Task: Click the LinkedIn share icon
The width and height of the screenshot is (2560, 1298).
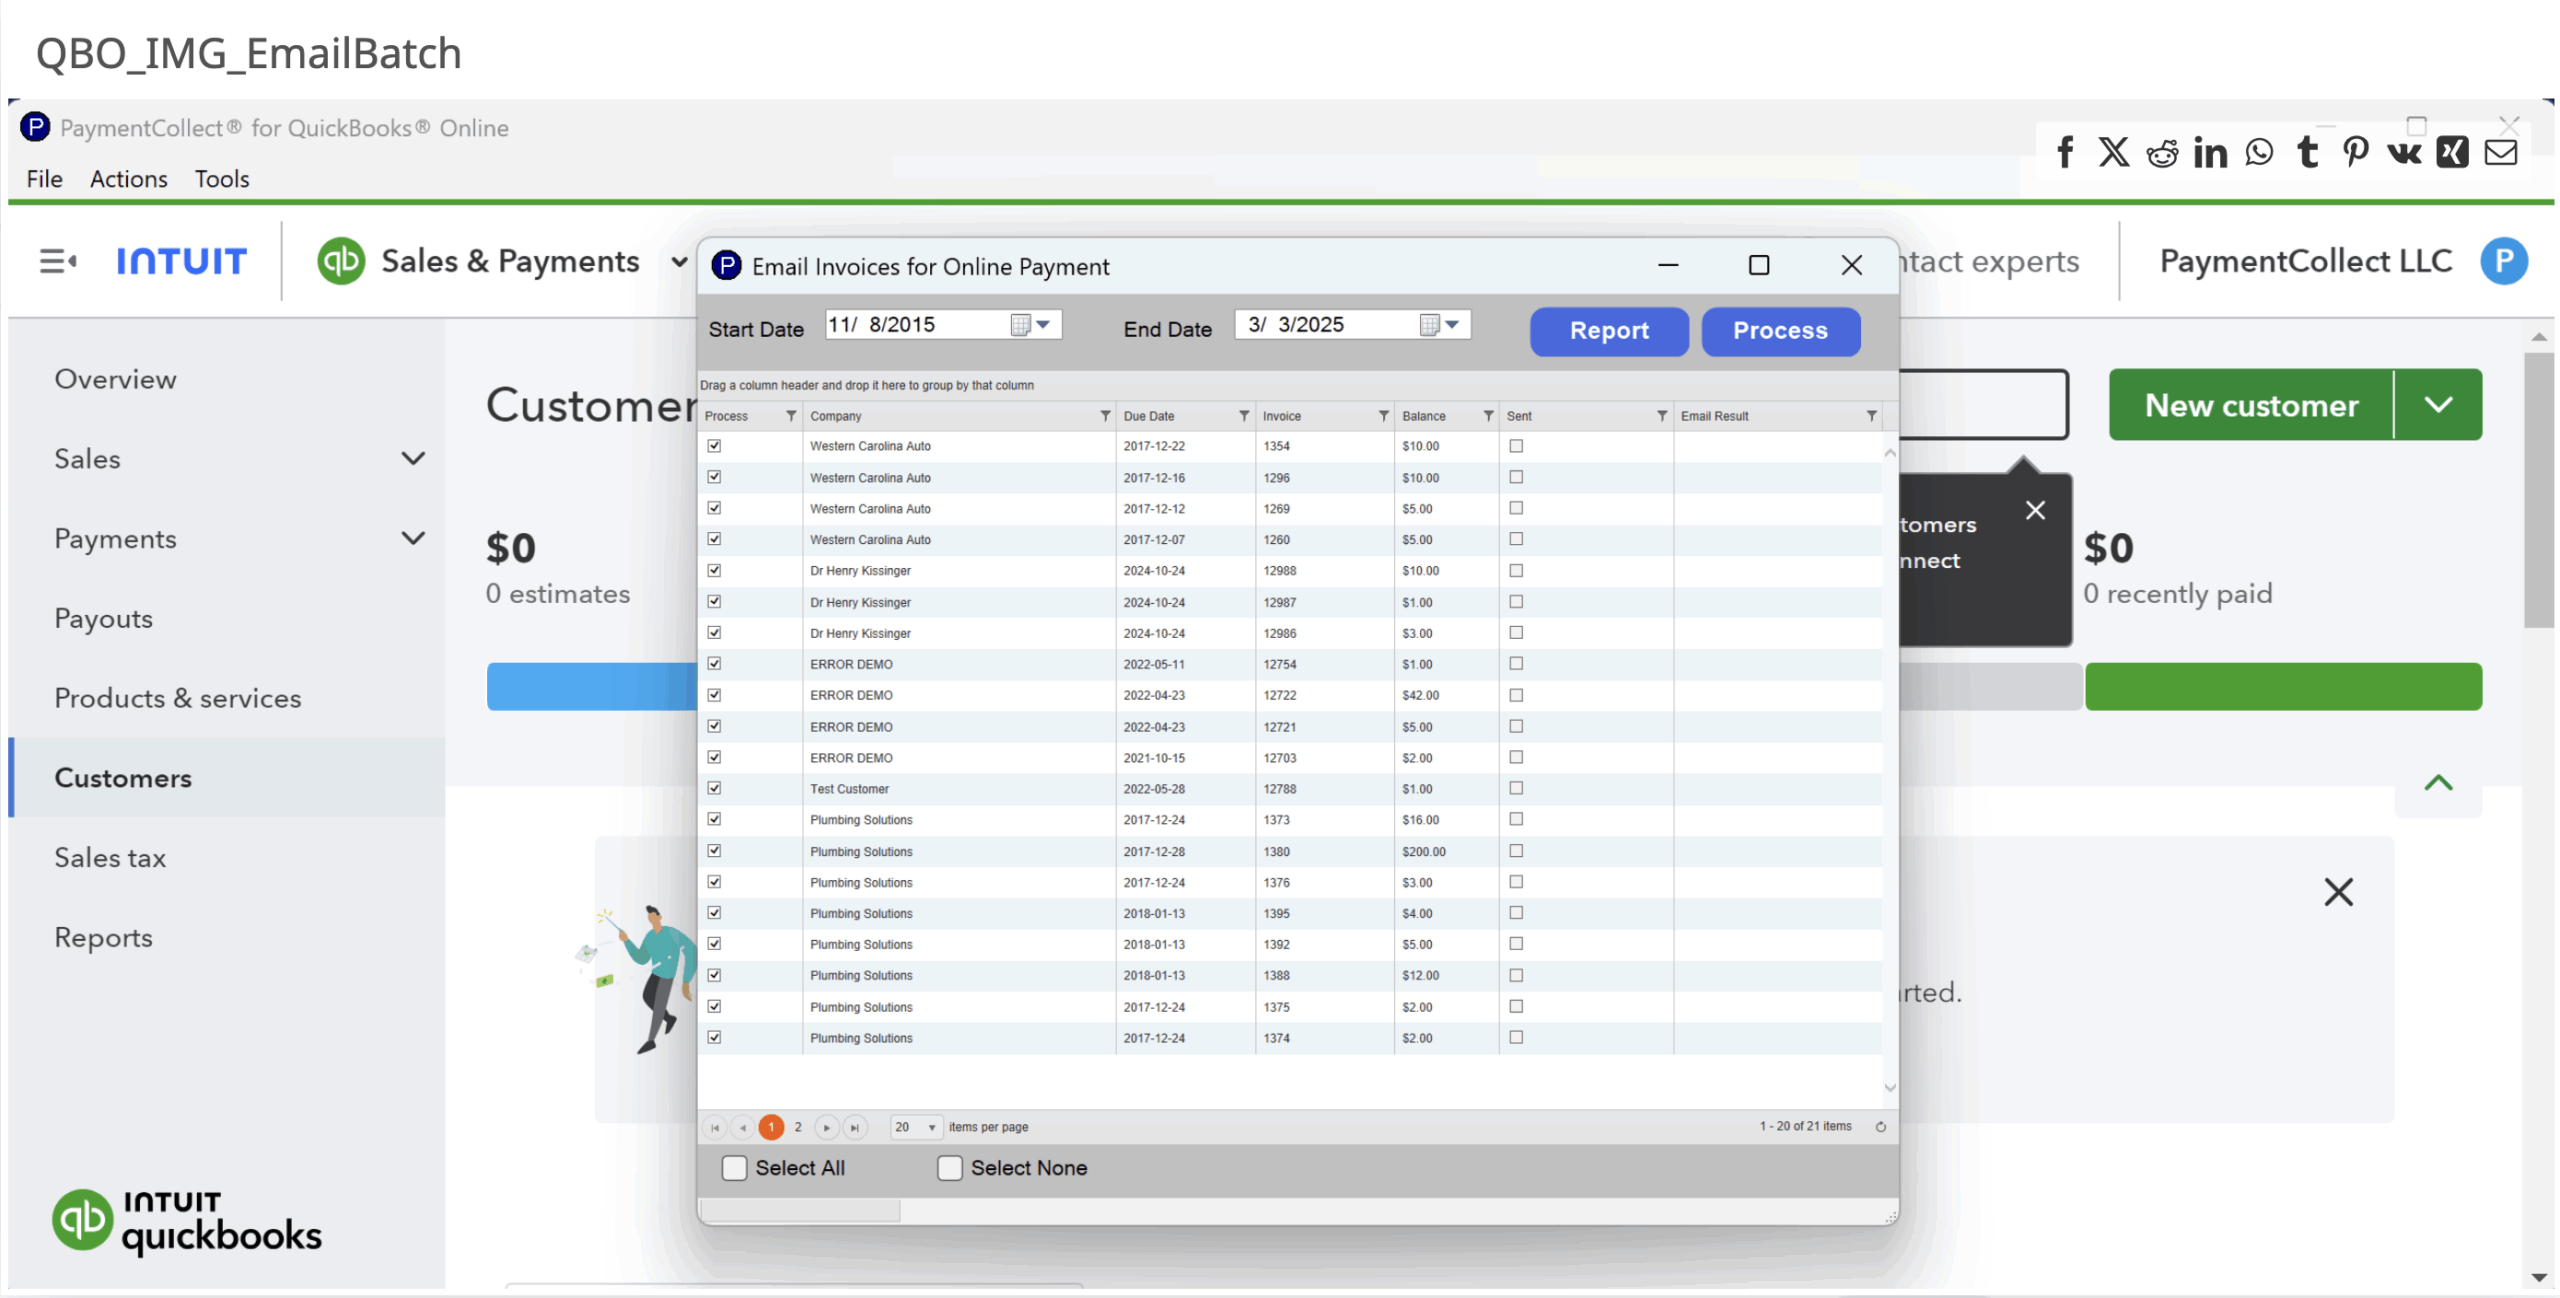Action: [2210, 152]
